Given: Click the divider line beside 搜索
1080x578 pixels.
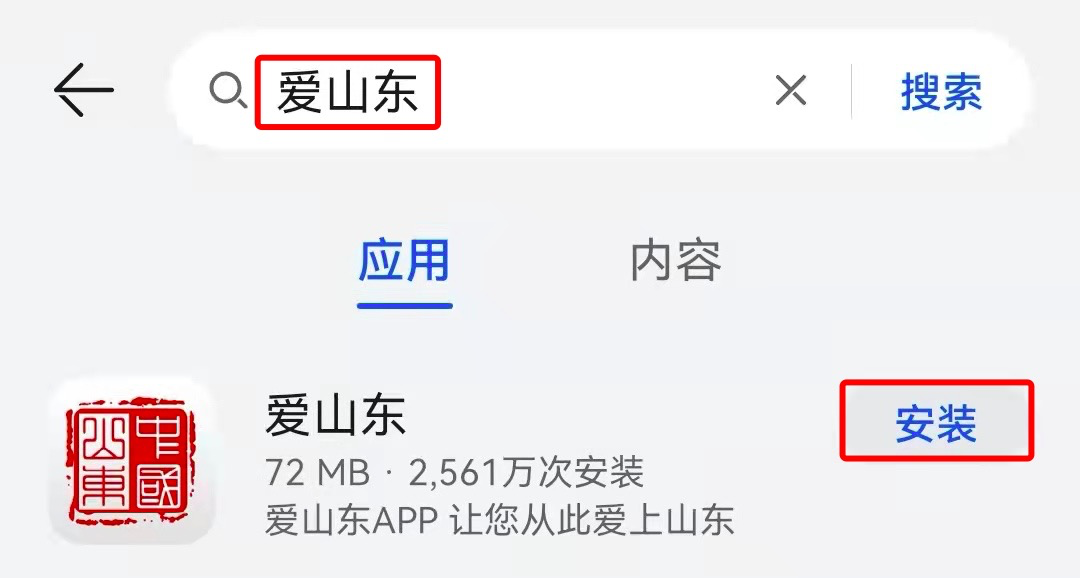Looking at the screenshot, I should (852, 91).
